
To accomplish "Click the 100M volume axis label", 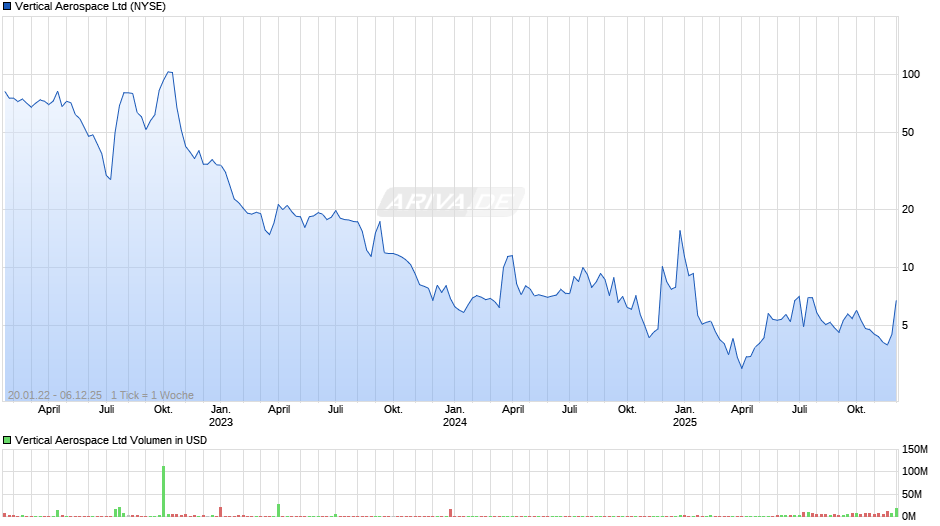I will pyautogui.click(x=915, y=471).
